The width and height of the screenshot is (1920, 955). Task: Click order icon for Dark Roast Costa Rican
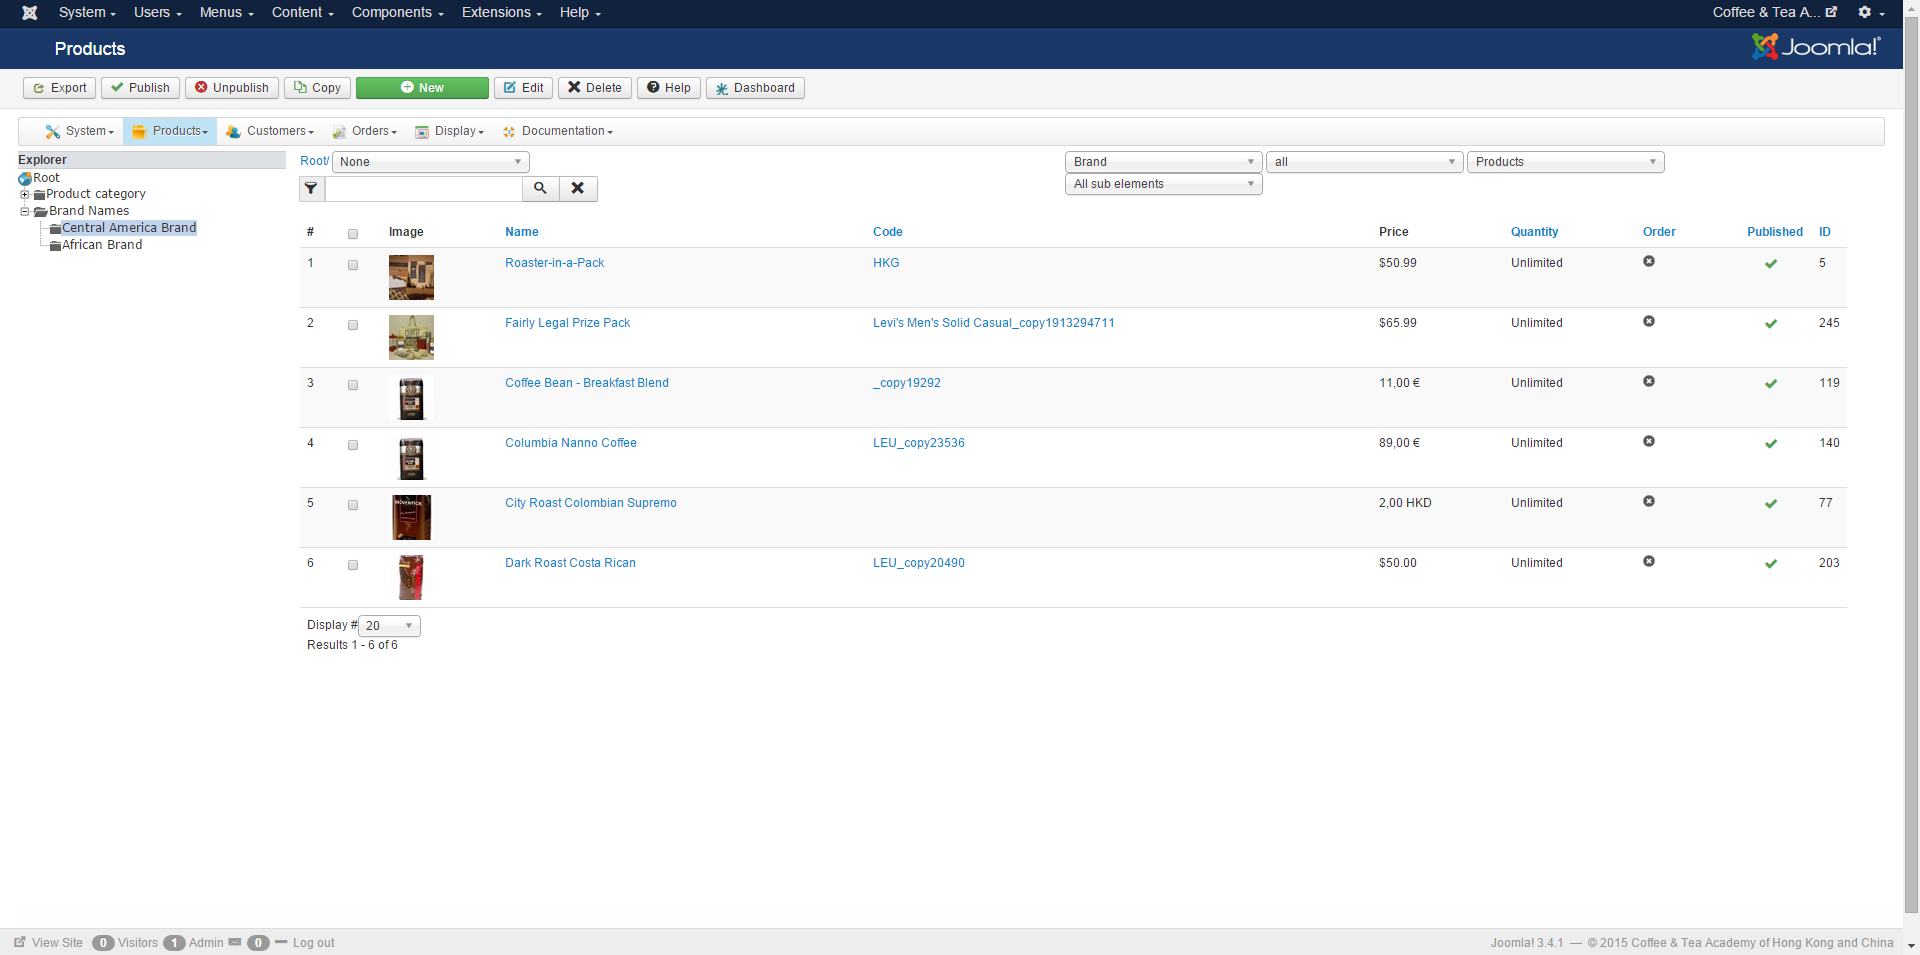1649,562
